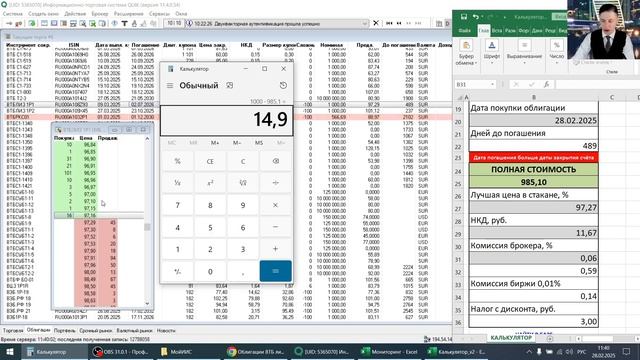
Task: Select Excel cell with 985,10
Action: 533,182
